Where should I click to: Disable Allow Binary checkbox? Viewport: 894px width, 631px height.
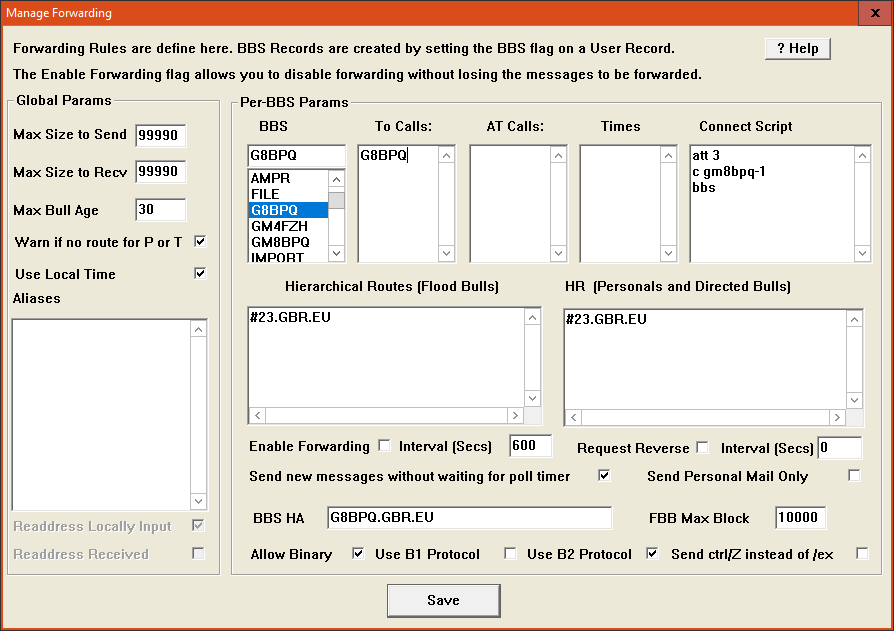(x=358, y=553)
